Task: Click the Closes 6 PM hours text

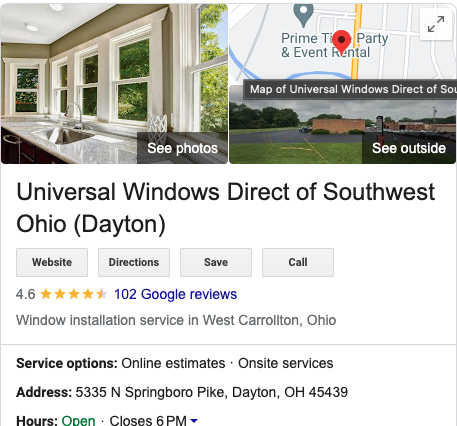Action: click(148, 421)
